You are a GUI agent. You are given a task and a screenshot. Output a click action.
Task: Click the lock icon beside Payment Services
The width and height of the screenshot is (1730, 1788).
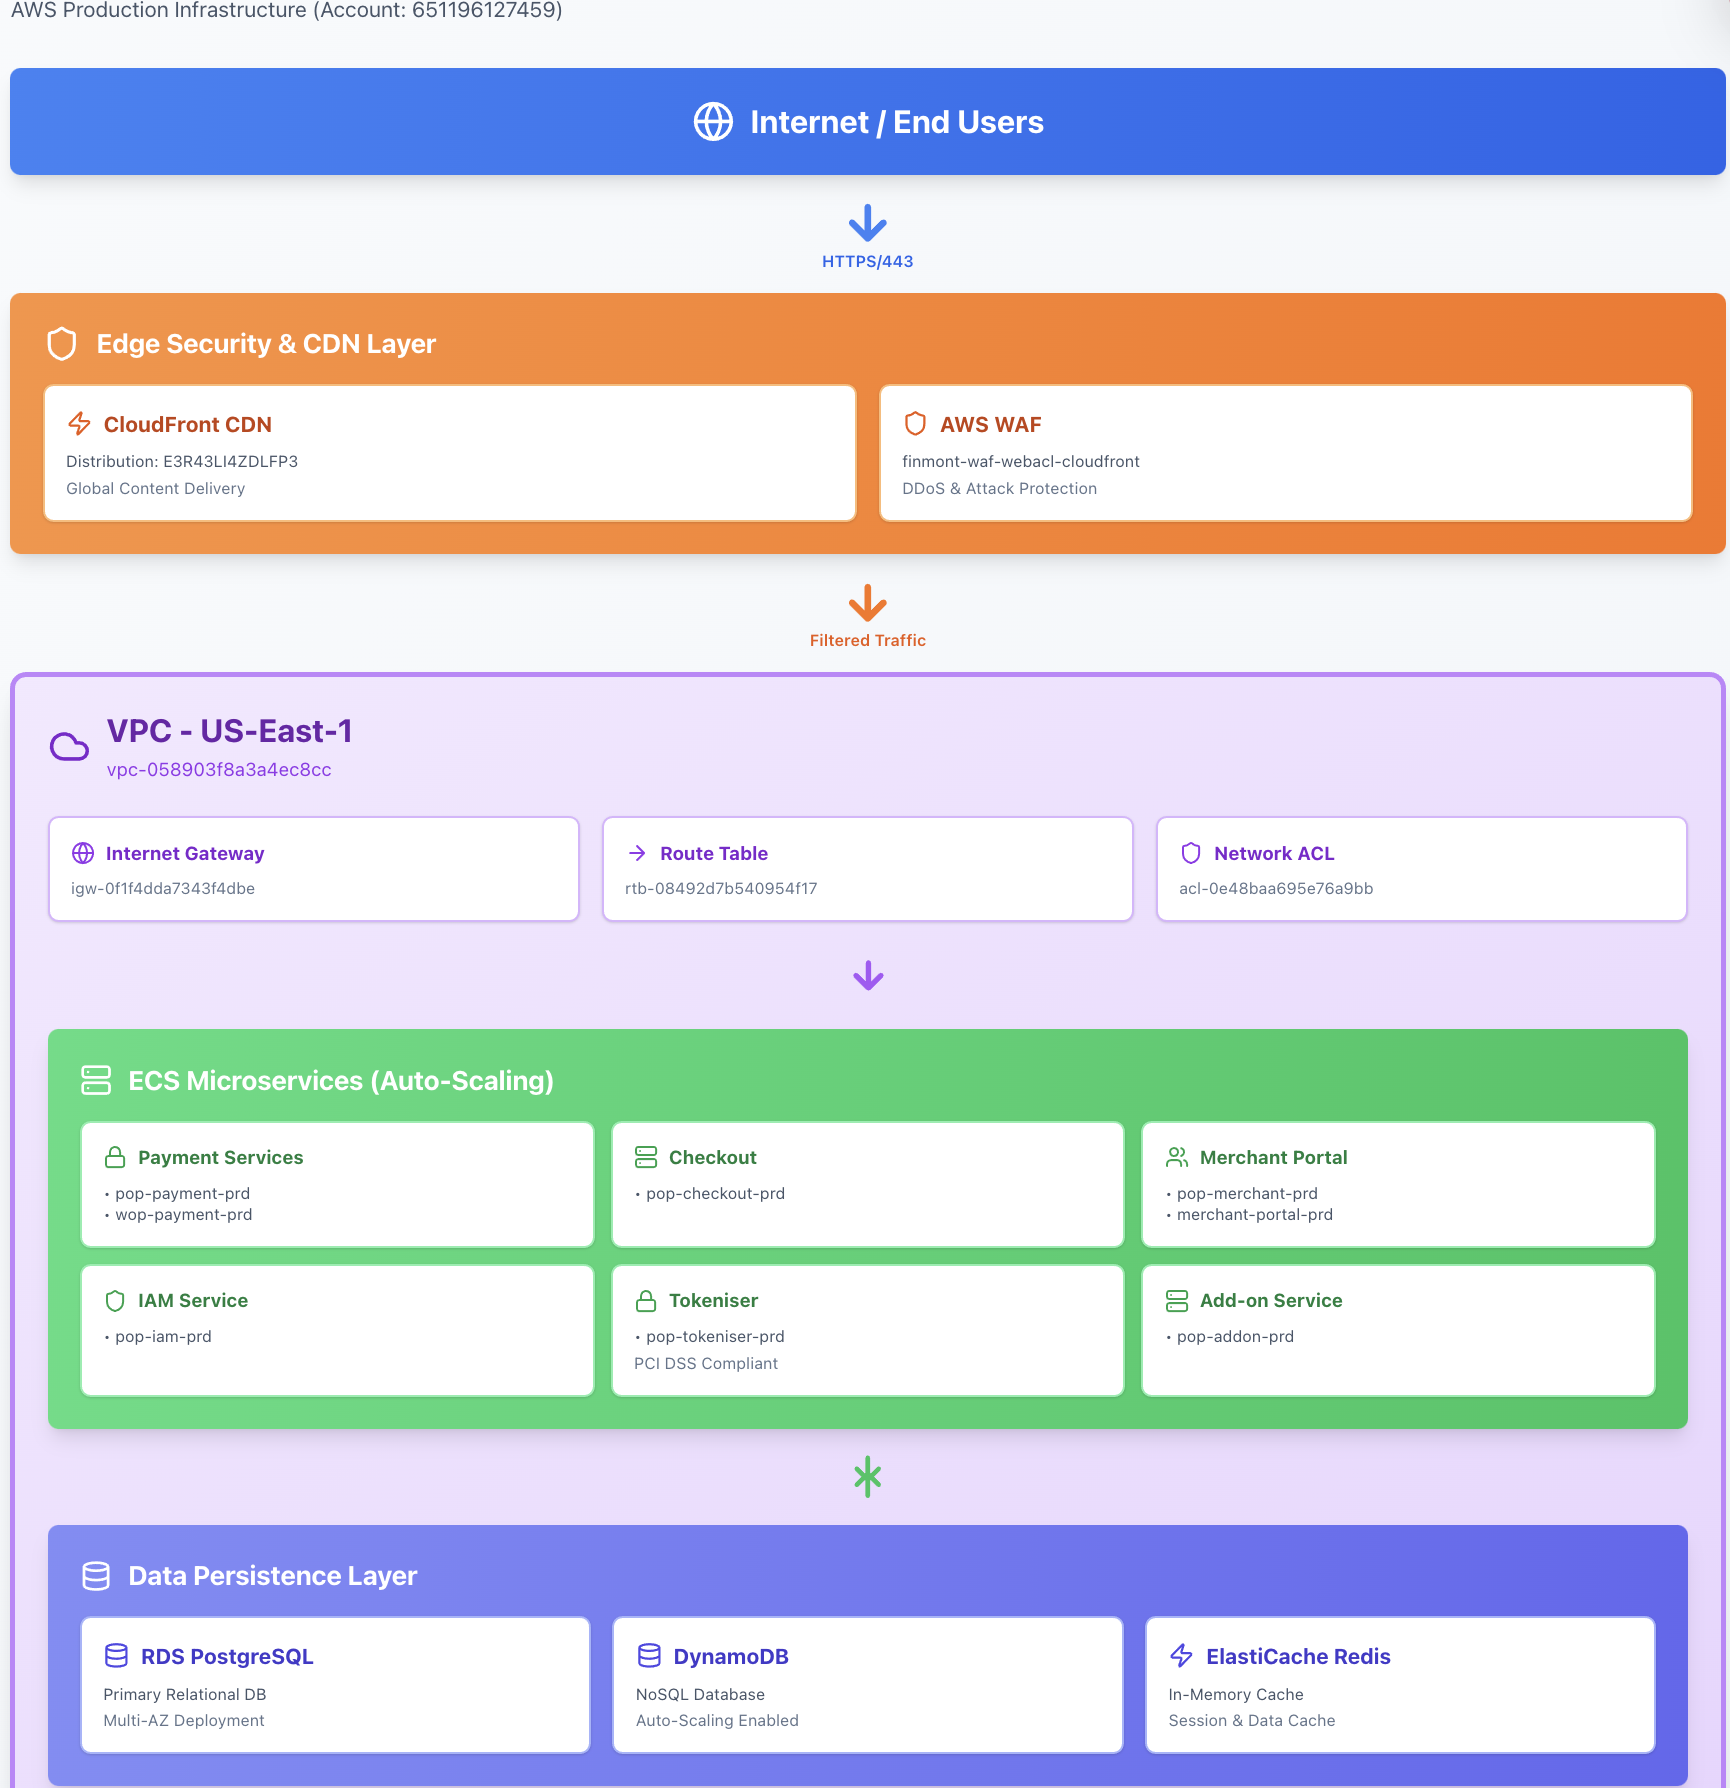click(115, 1157)
